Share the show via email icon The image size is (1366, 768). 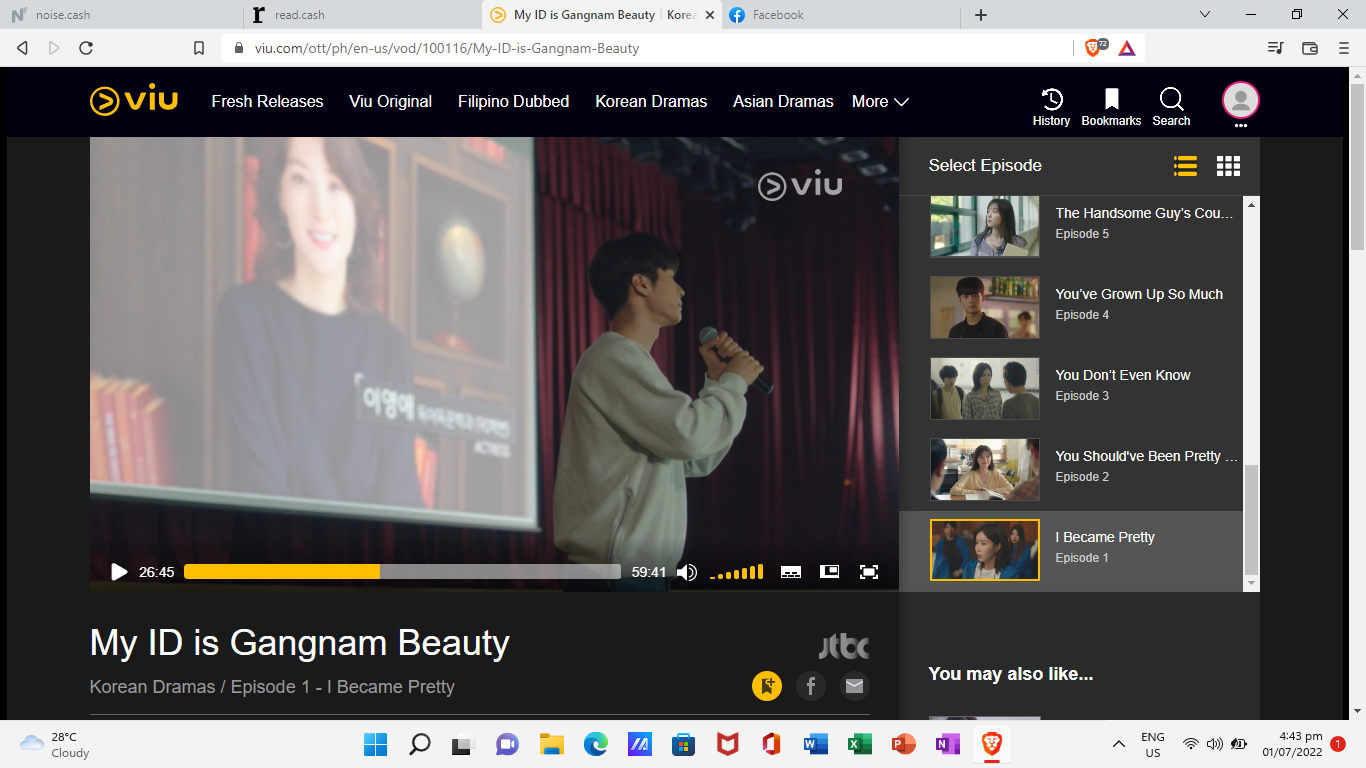tap(854, 686)
